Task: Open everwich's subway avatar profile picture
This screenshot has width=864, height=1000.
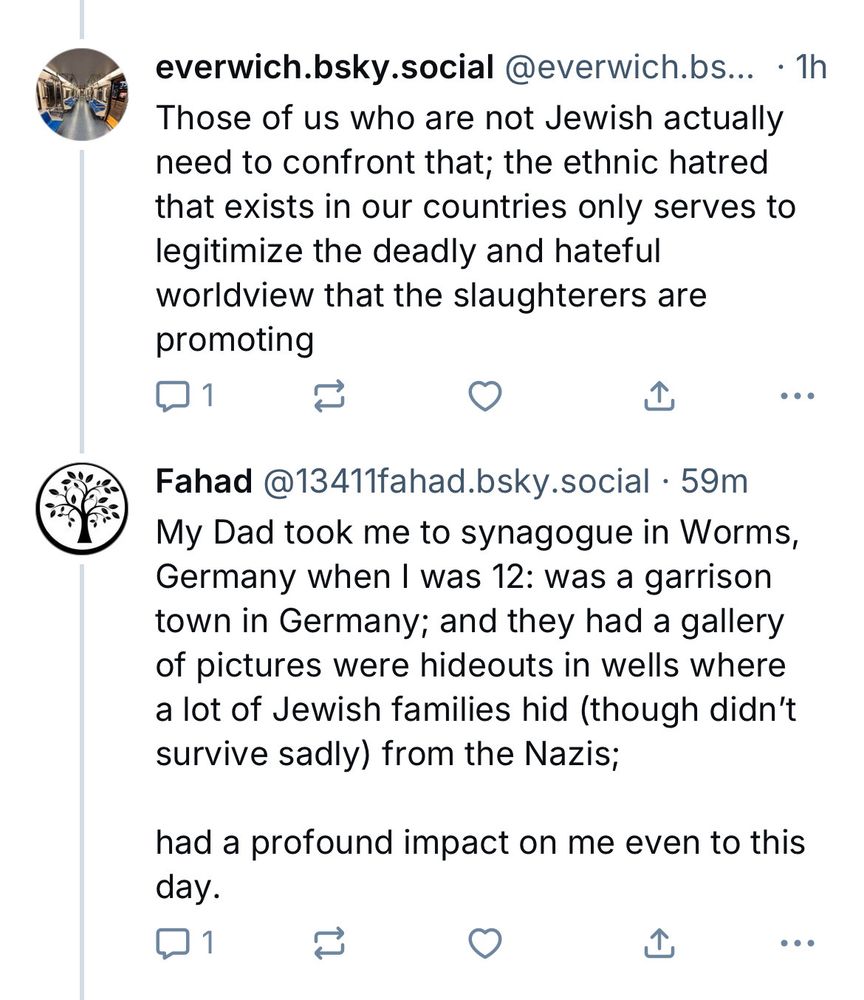Action: [x=83, y=94]
